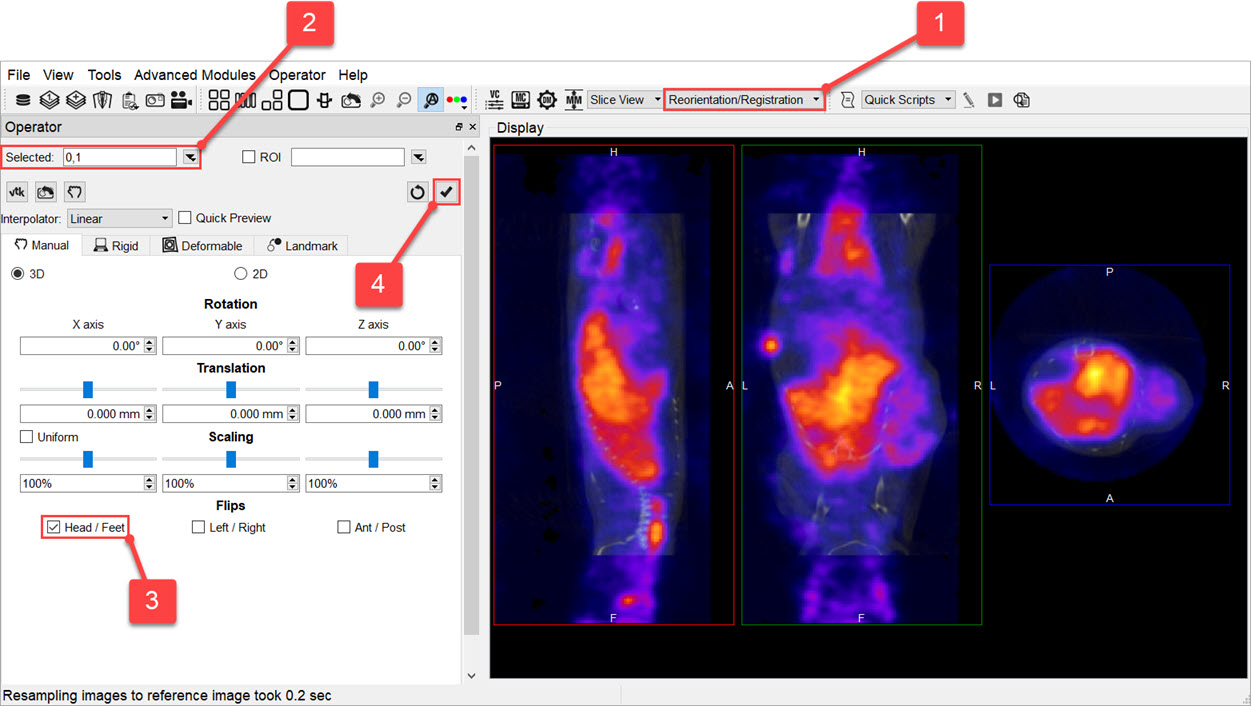Click the play script icon
The image size is (1251, 706).
pos(995,100)
